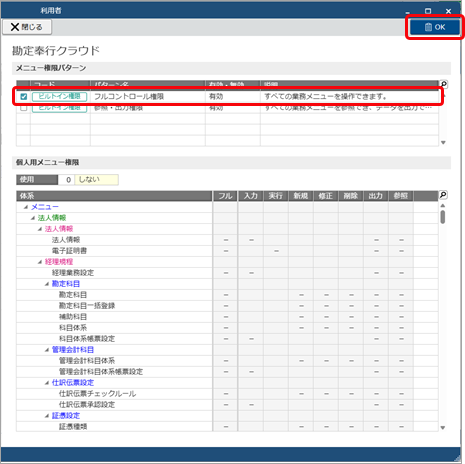Maximize the 利用者 window
465x464 pixels.
coord(428,11)
